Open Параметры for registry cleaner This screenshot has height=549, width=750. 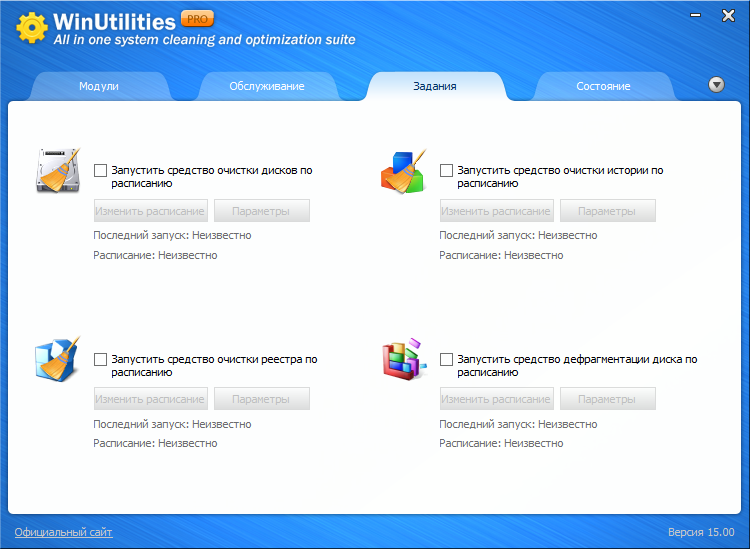click(x=262, y=399)
